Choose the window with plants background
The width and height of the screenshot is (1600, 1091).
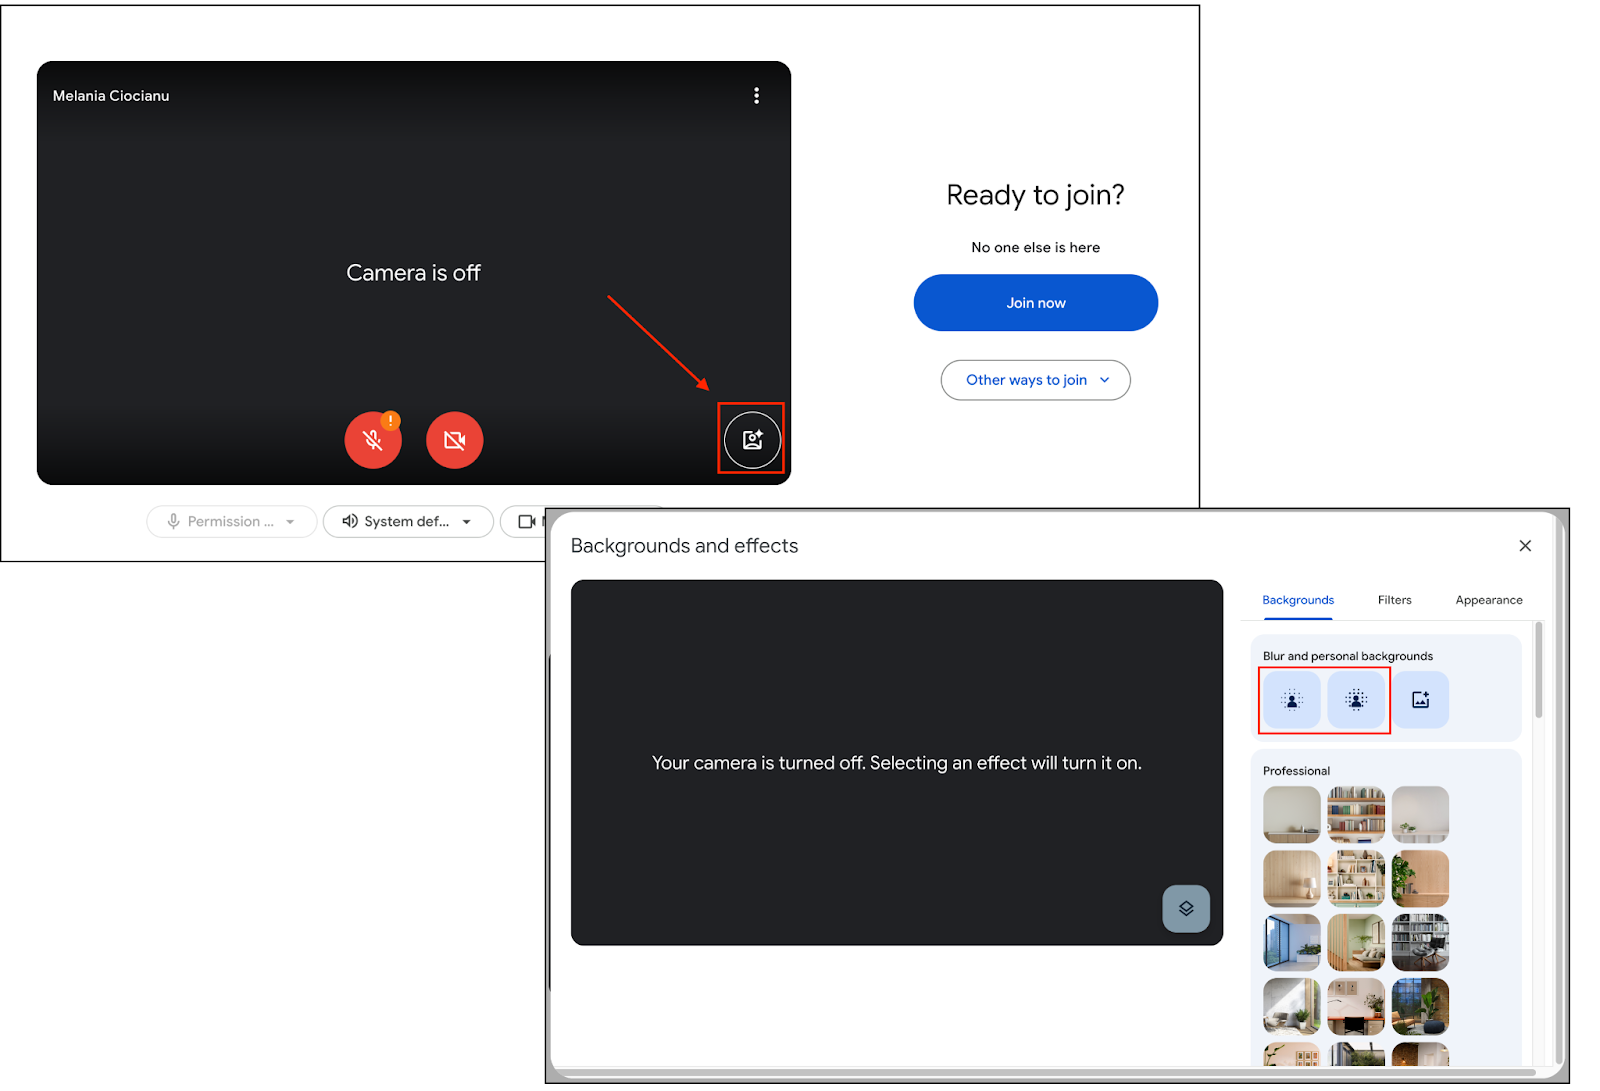pyautogui.click(x=1291, y=942)
